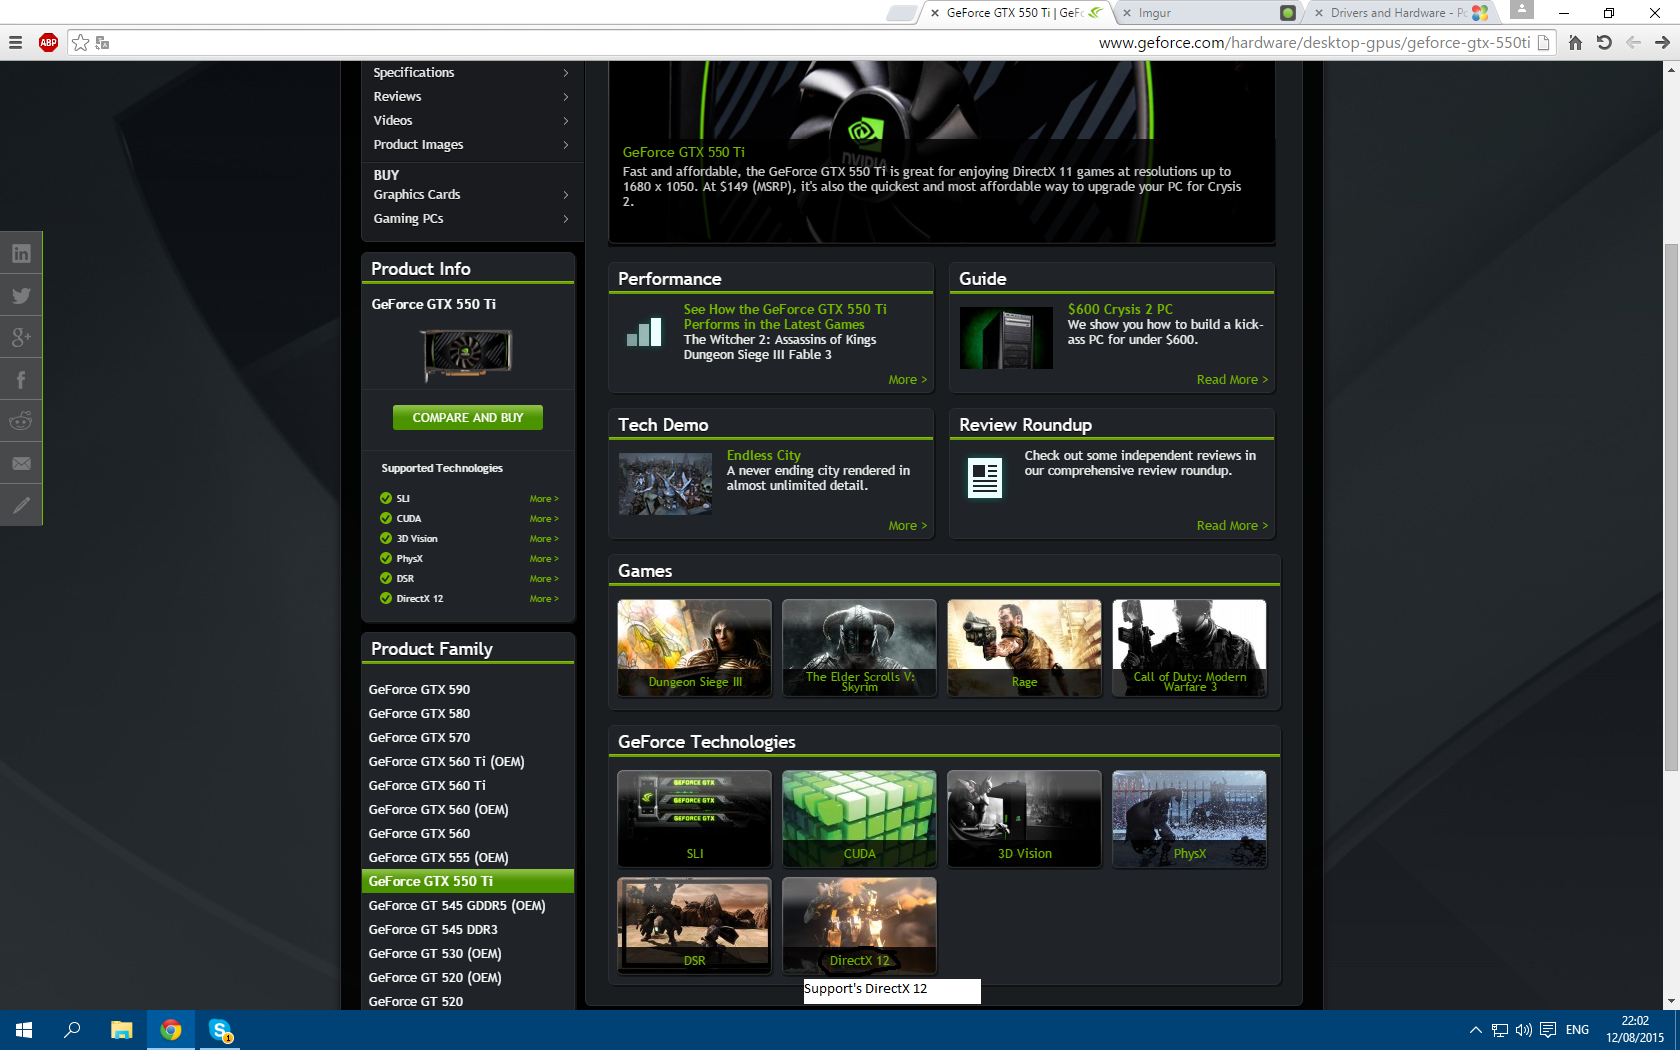The width and height of the screenshot is (1680, 1050).
Task: Open the browser hamburger menu
Action: (15, 42)
